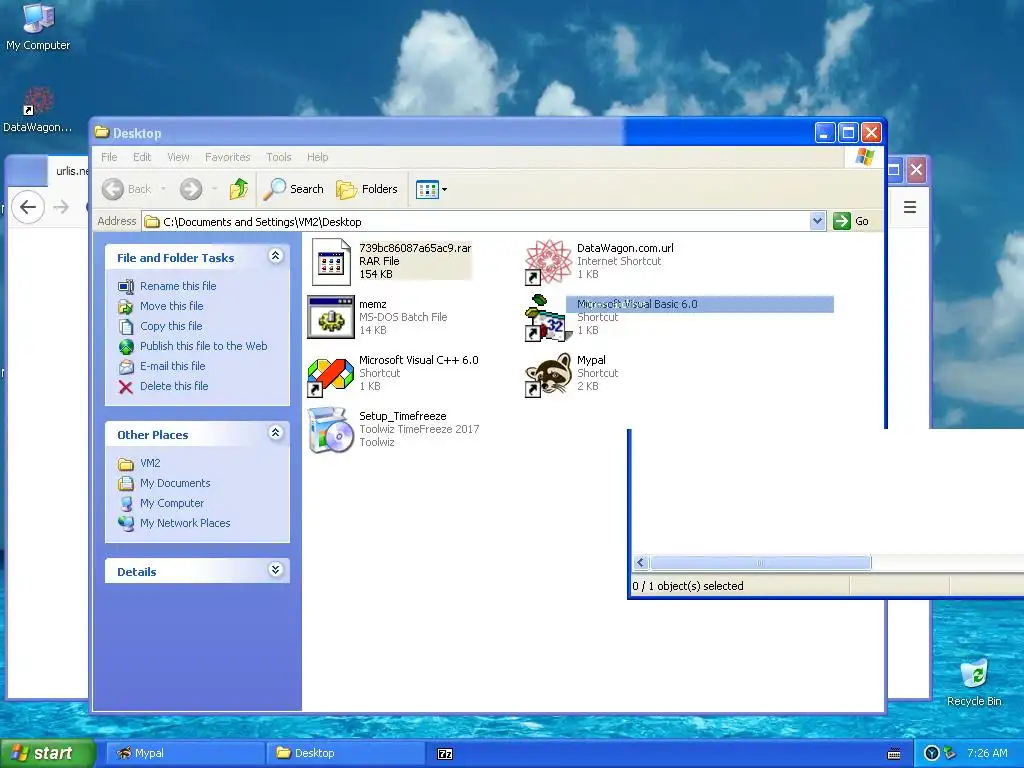
Task: Click the Forward arrow in Explorer toolbar
Action: (x=191, y=189)
